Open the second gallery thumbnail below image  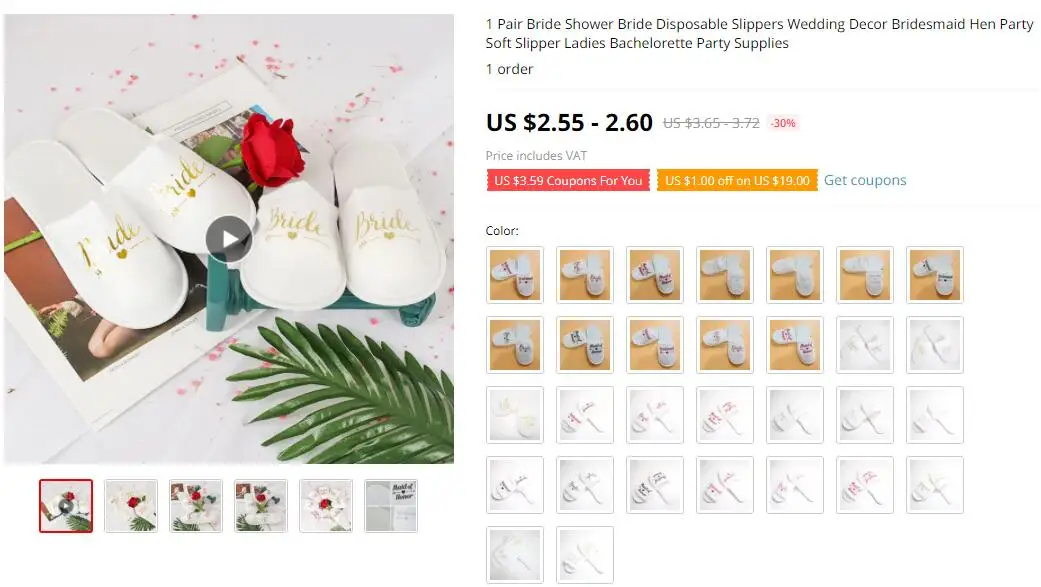point(131,506)
